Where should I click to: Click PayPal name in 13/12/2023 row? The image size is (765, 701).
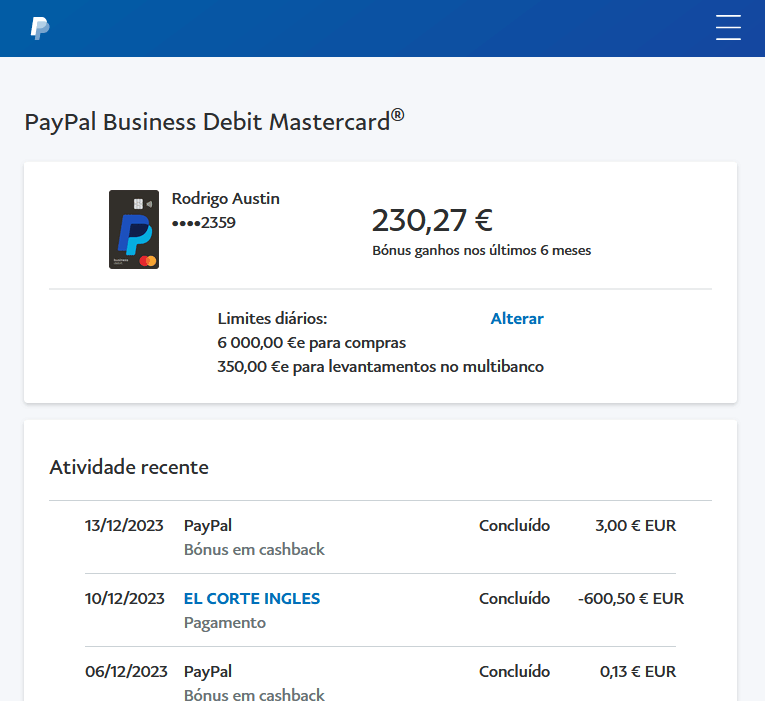coord(207,526)
